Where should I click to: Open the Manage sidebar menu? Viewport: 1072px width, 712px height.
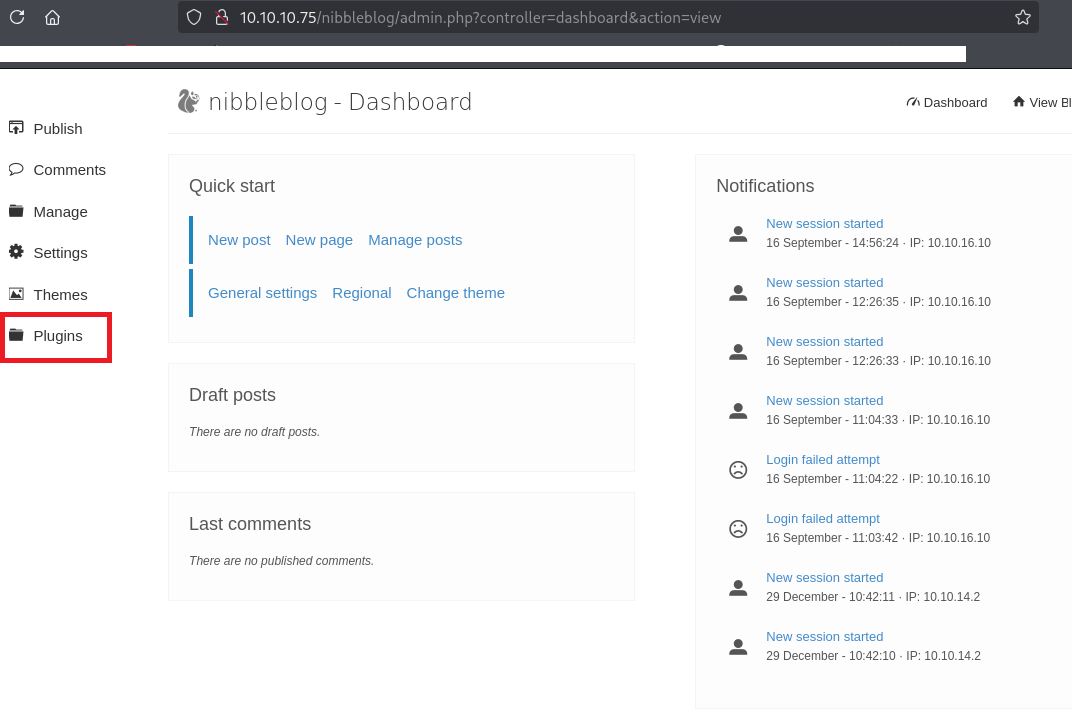[60, 212]
